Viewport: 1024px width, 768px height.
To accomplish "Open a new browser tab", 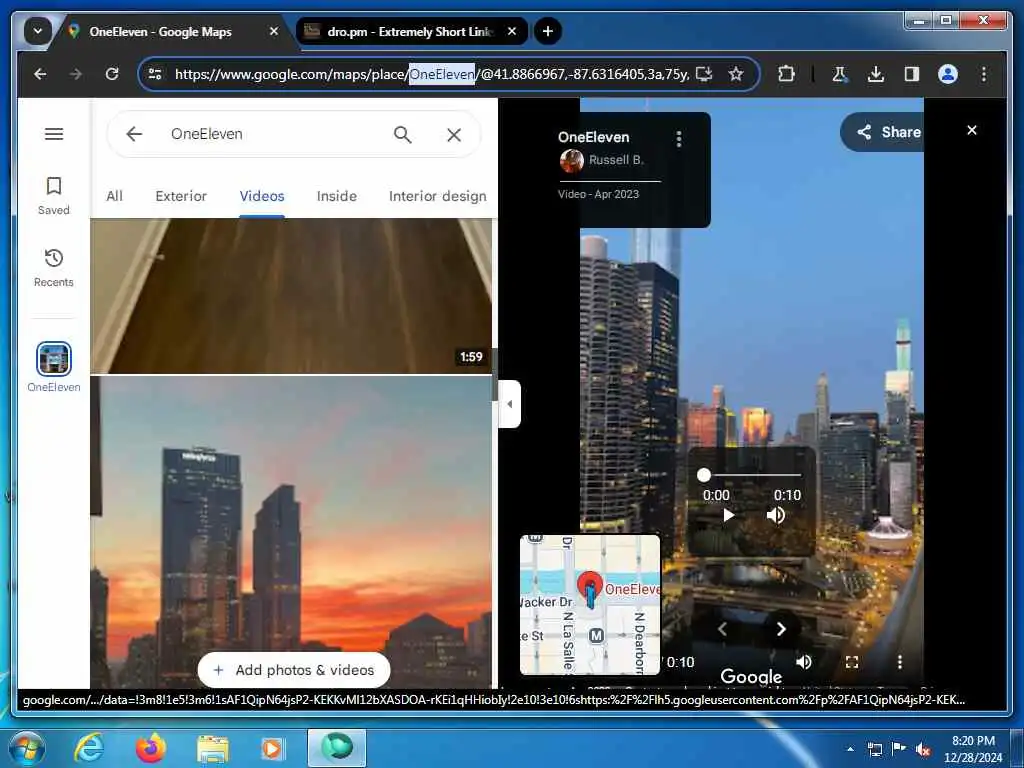I will click(548, 31).
